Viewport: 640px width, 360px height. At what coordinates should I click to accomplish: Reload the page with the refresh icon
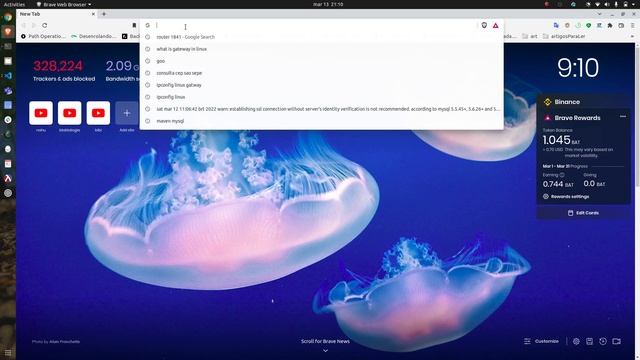pos(44,25)
